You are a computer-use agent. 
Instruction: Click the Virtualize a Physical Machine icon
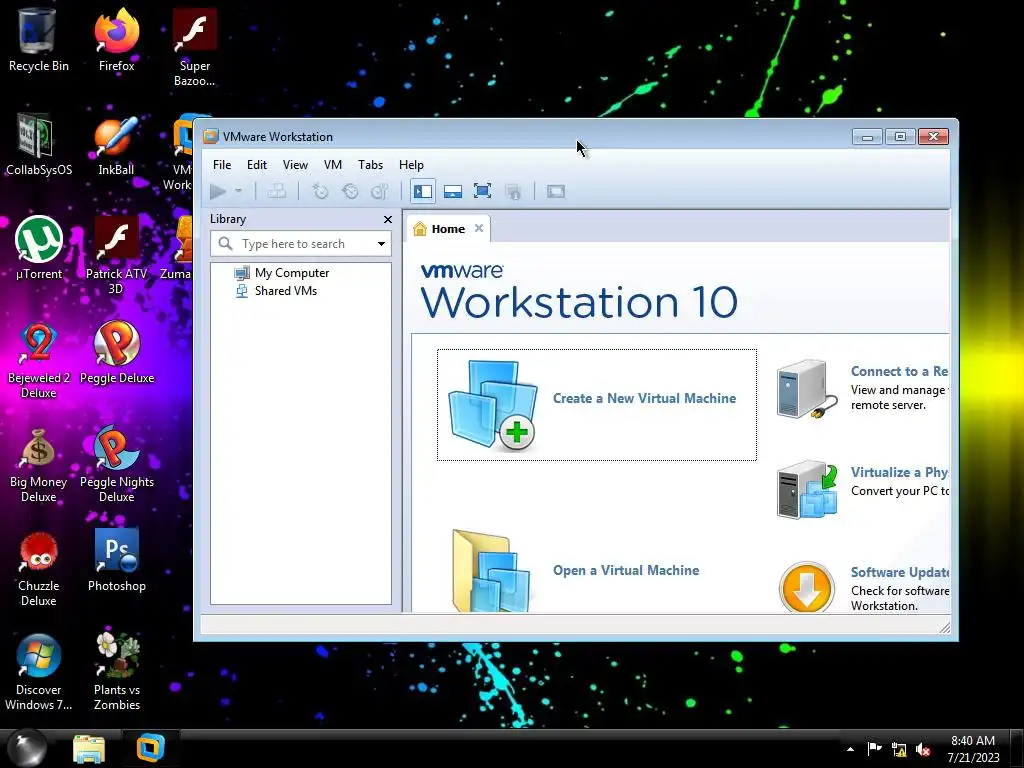[807, 490]
